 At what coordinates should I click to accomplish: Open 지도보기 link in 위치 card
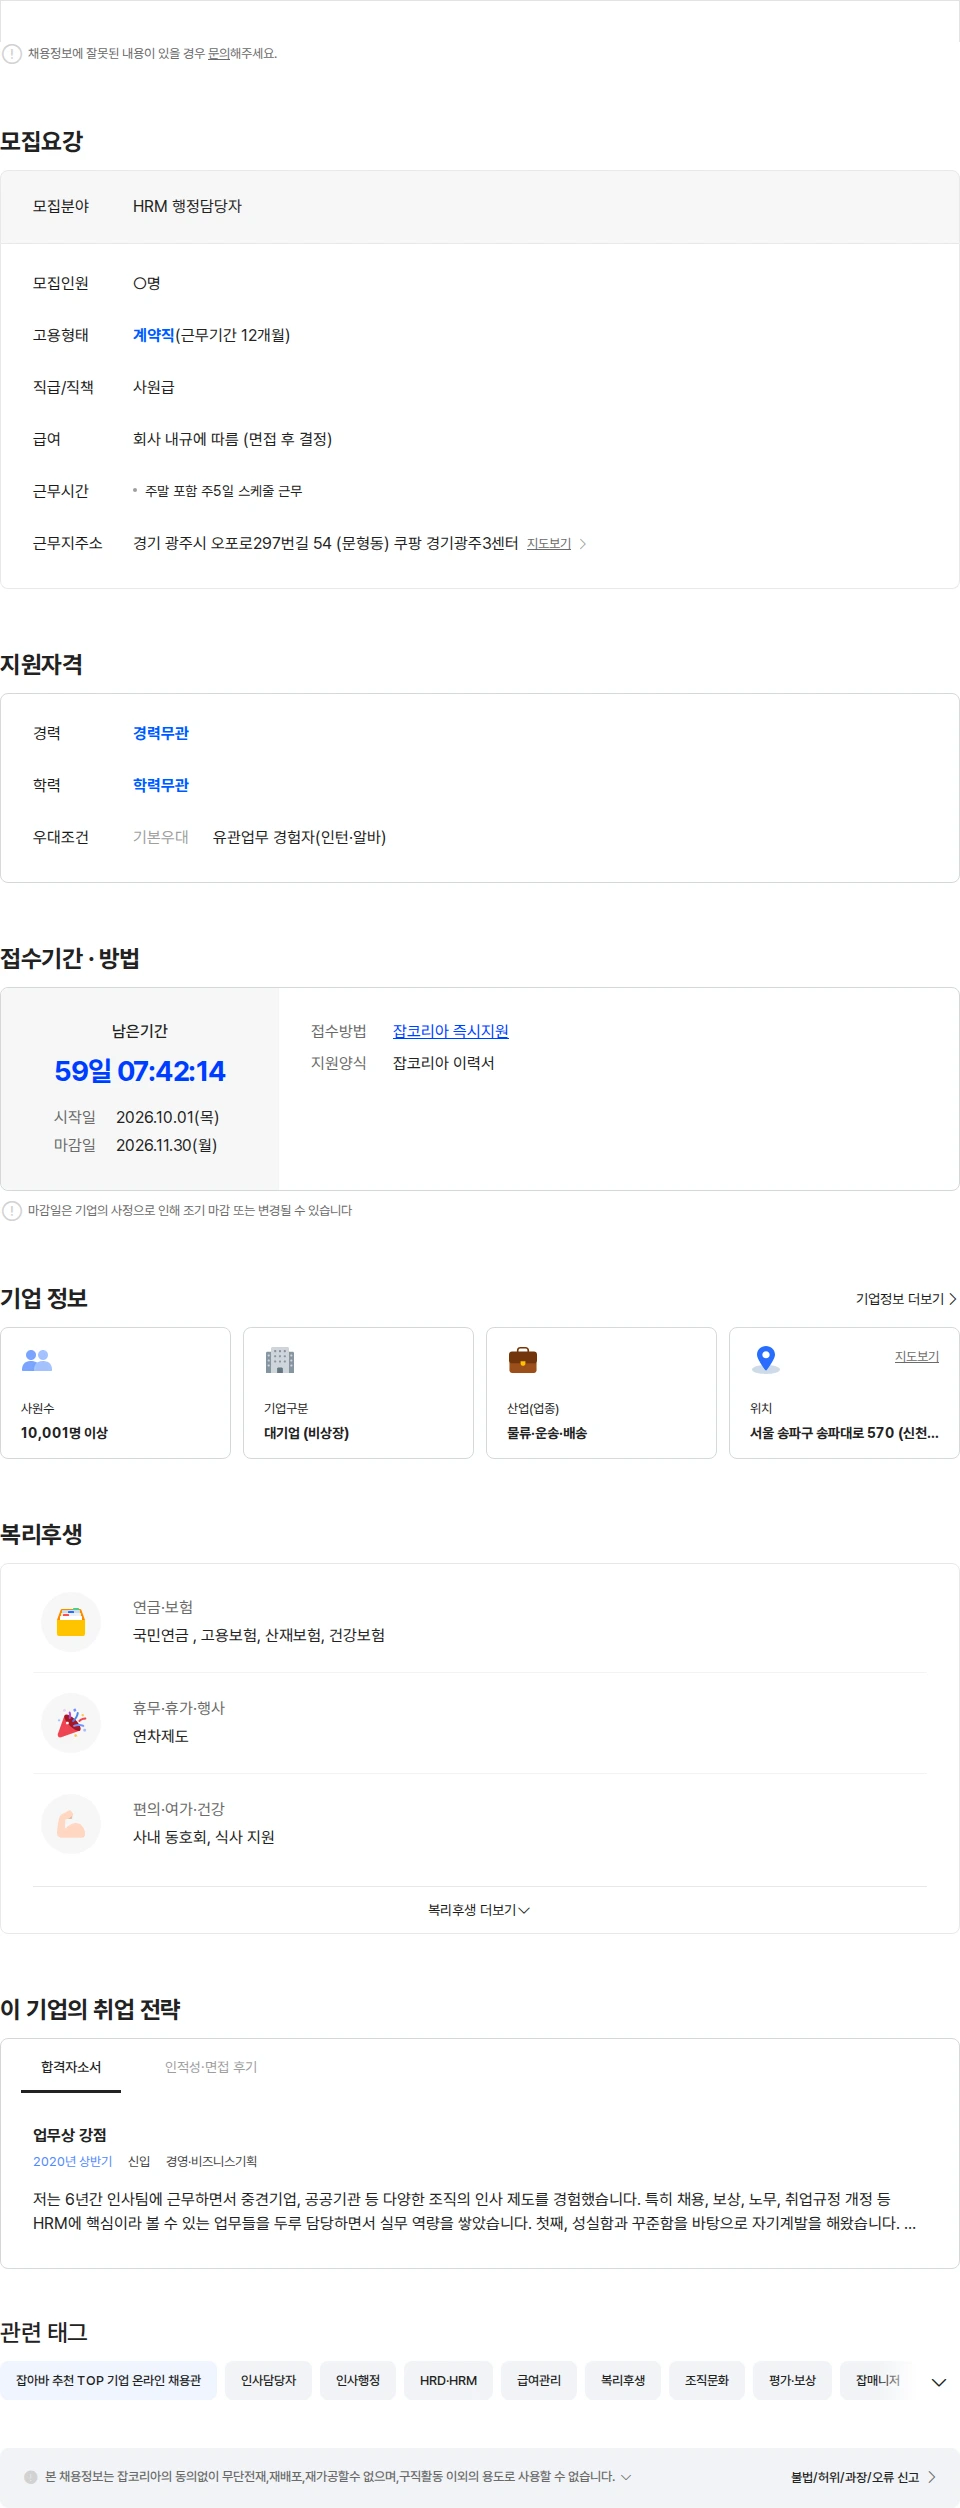pos(917,1356)
